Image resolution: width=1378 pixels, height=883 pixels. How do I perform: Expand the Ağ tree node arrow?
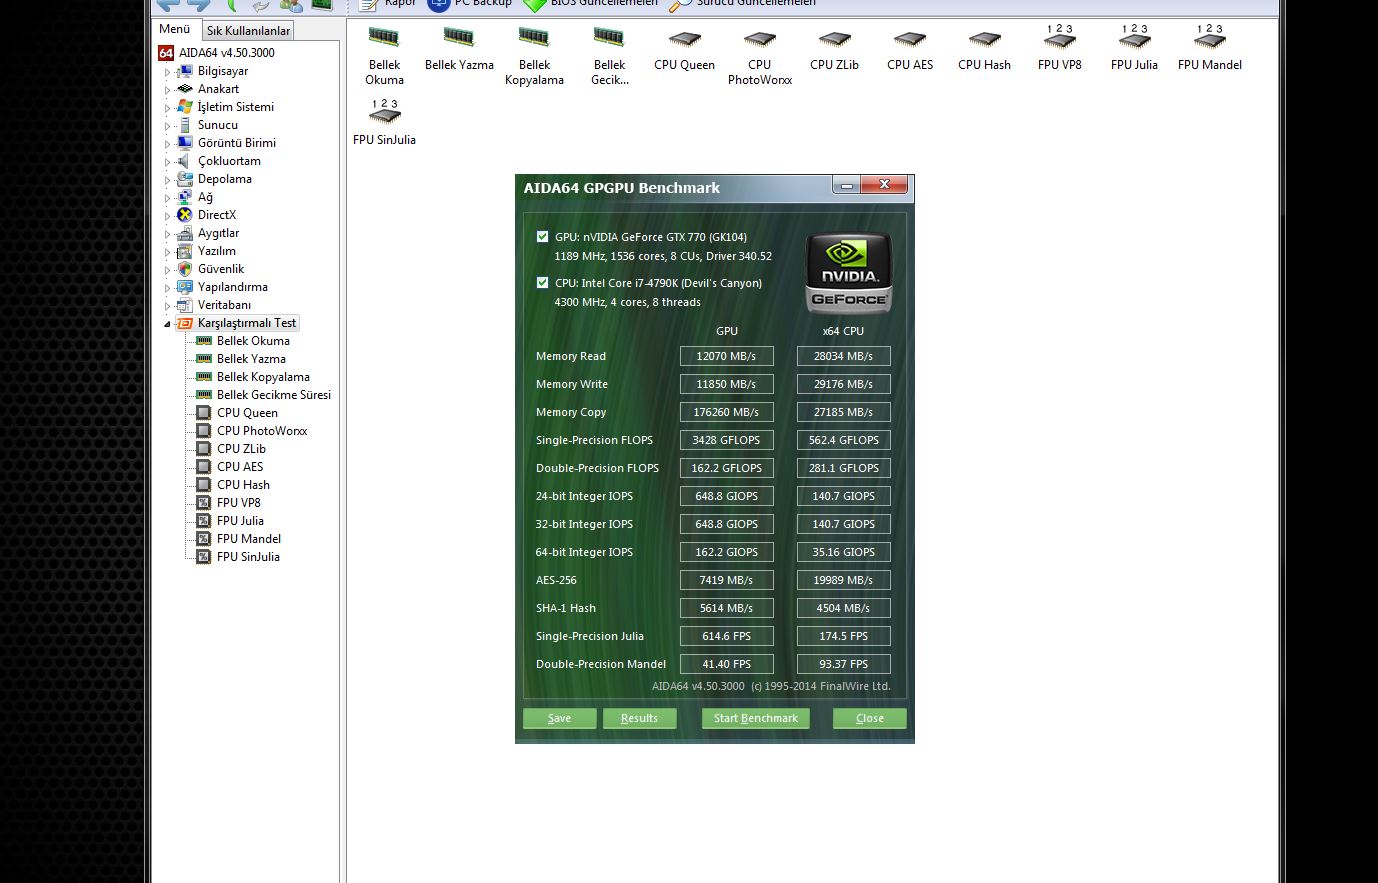[168, 198]
